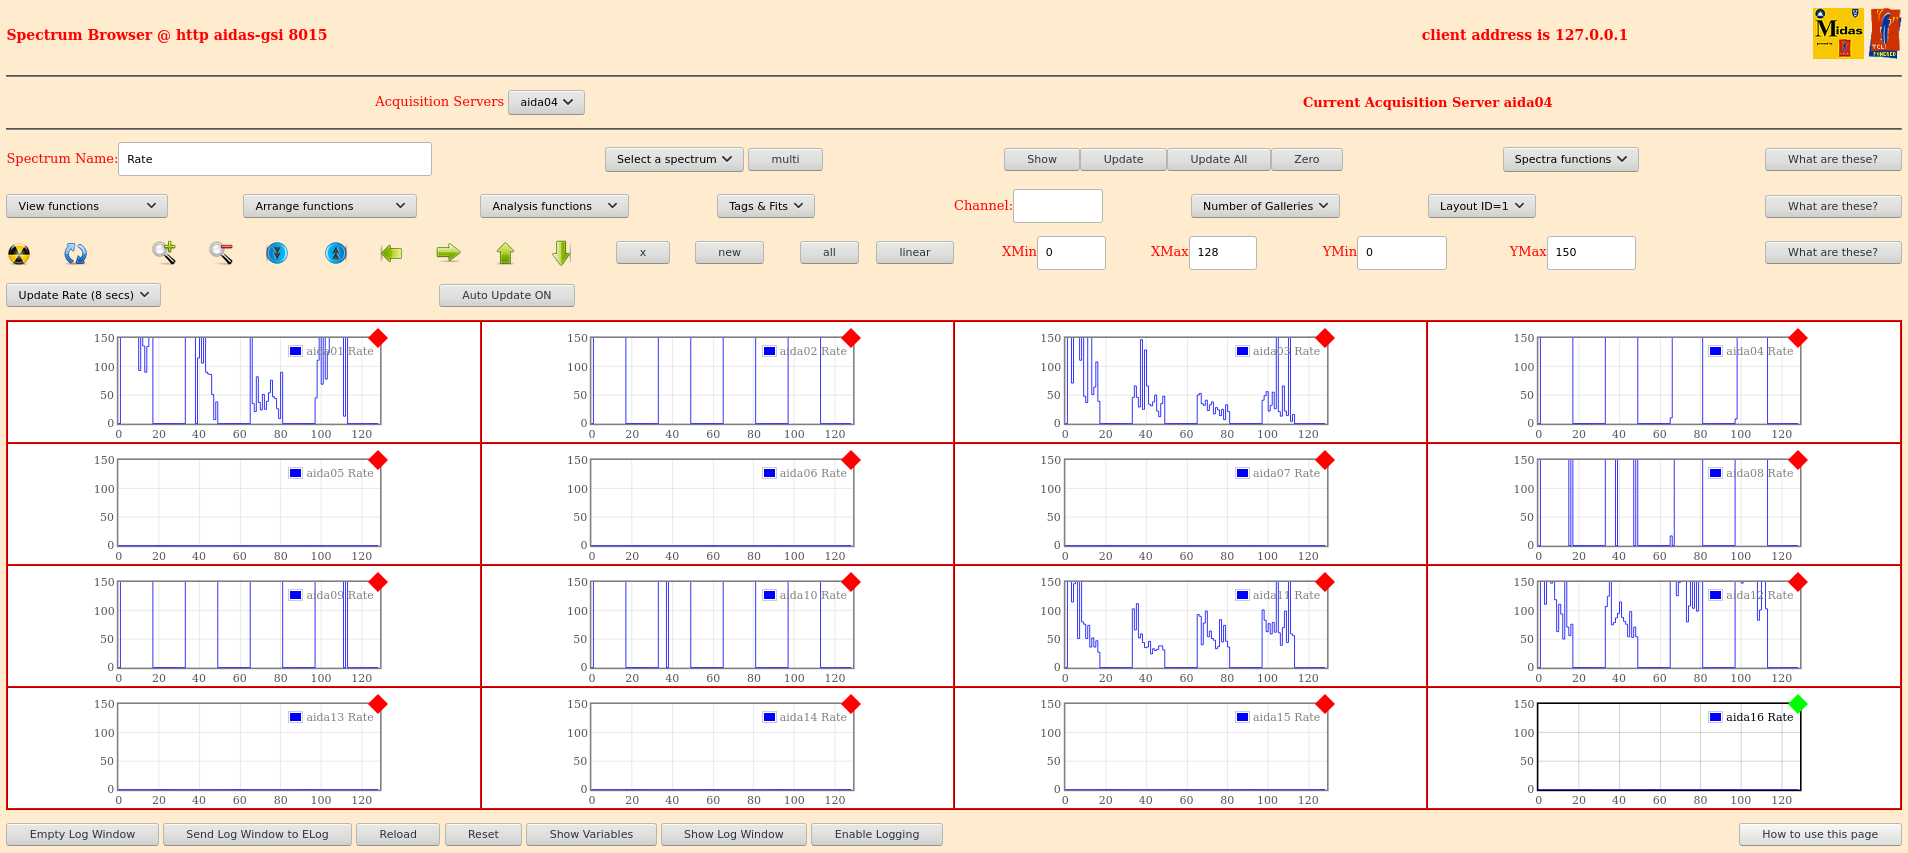Open the Analysis functions menu
1908x853 pixels.
(x=554, y=206)
